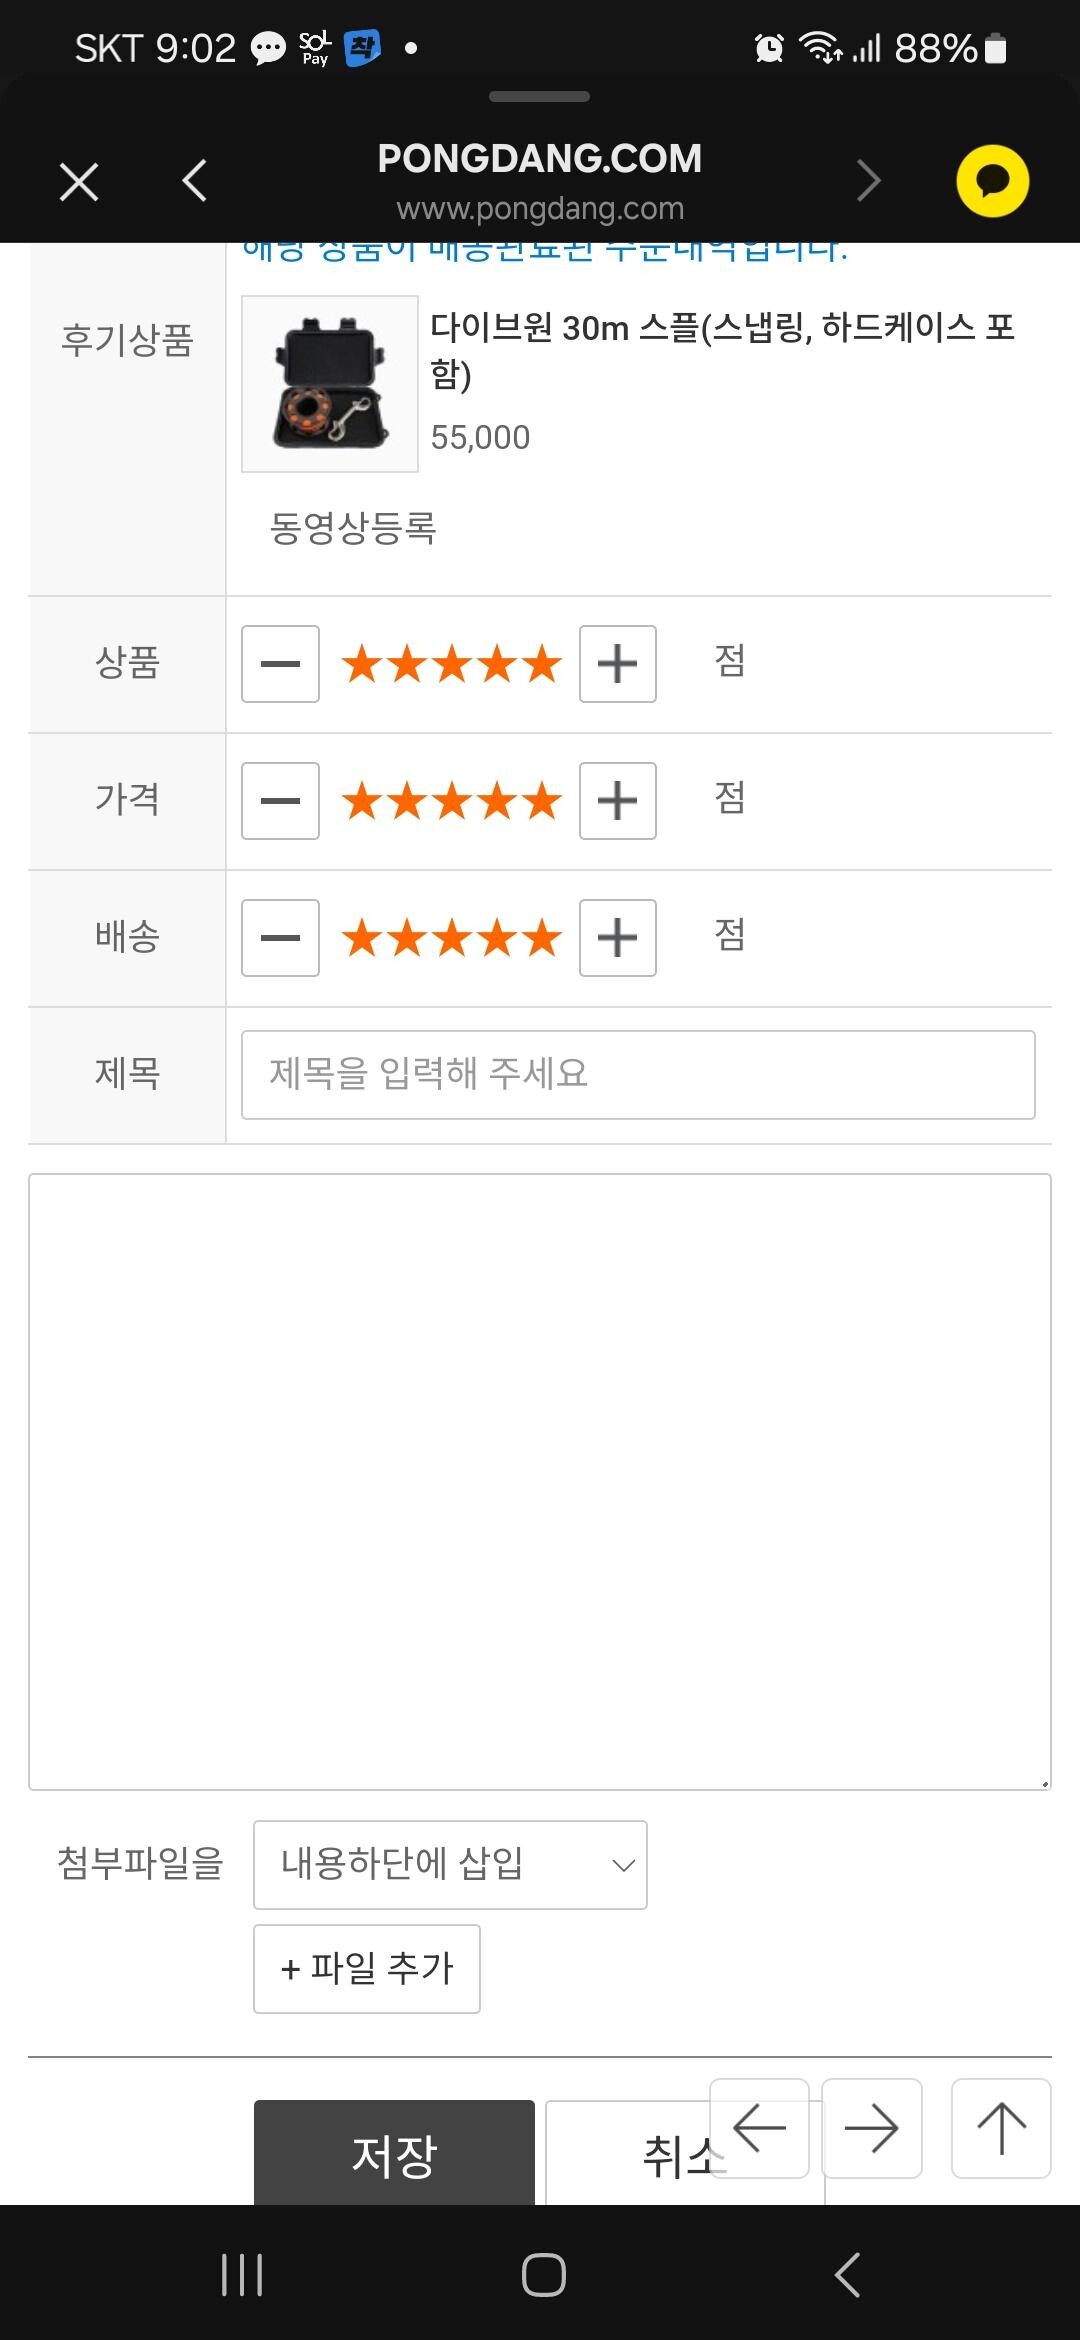This screenshot has width=1080, height=2340.
Task: Increase 상품 rating with plus button
Action: point(618,664)
